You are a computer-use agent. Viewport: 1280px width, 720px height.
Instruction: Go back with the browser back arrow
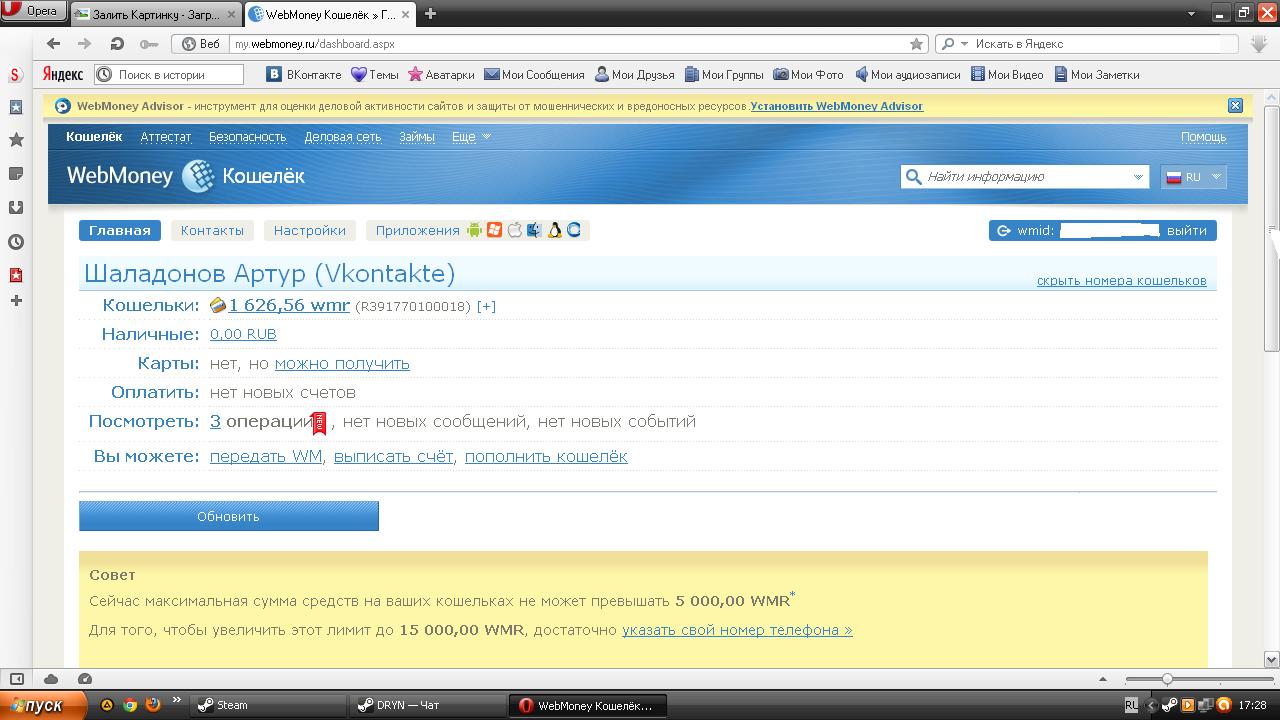coord(54,44)
